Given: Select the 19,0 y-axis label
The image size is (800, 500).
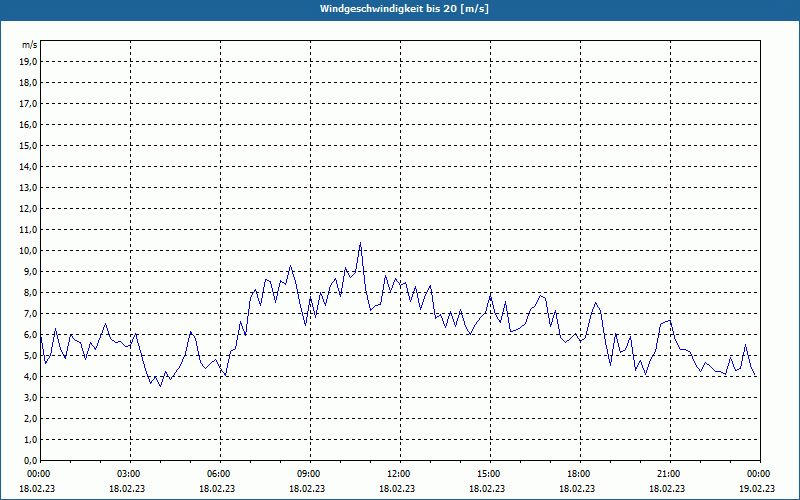Looking at the screenshot, I should [x=28, y=62].
